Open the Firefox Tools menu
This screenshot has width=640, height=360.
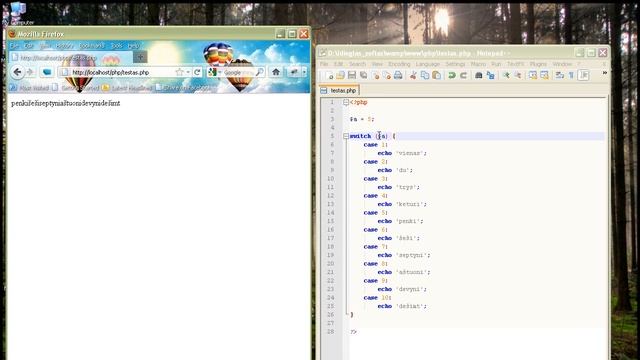click(x=116, y=46)
